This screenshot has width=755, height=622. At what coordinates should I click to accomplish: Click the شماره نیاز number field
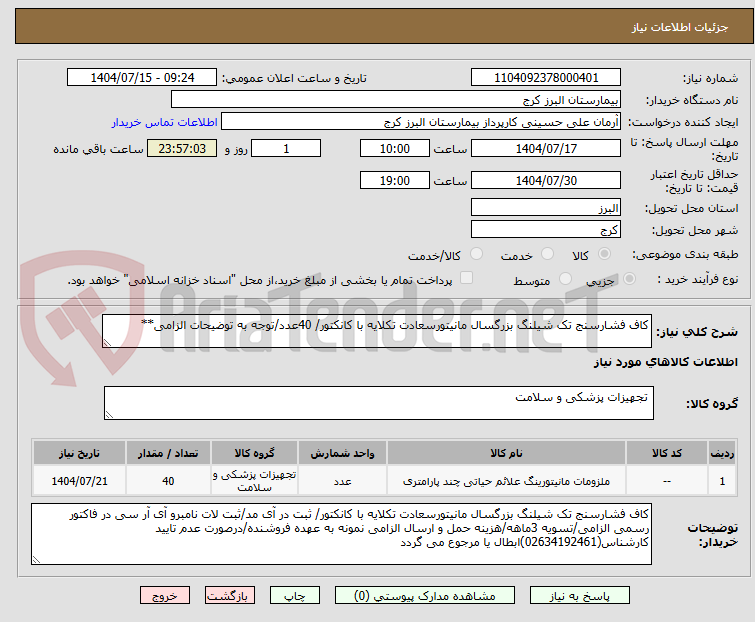pyautogui.click(x=546, y=78)
